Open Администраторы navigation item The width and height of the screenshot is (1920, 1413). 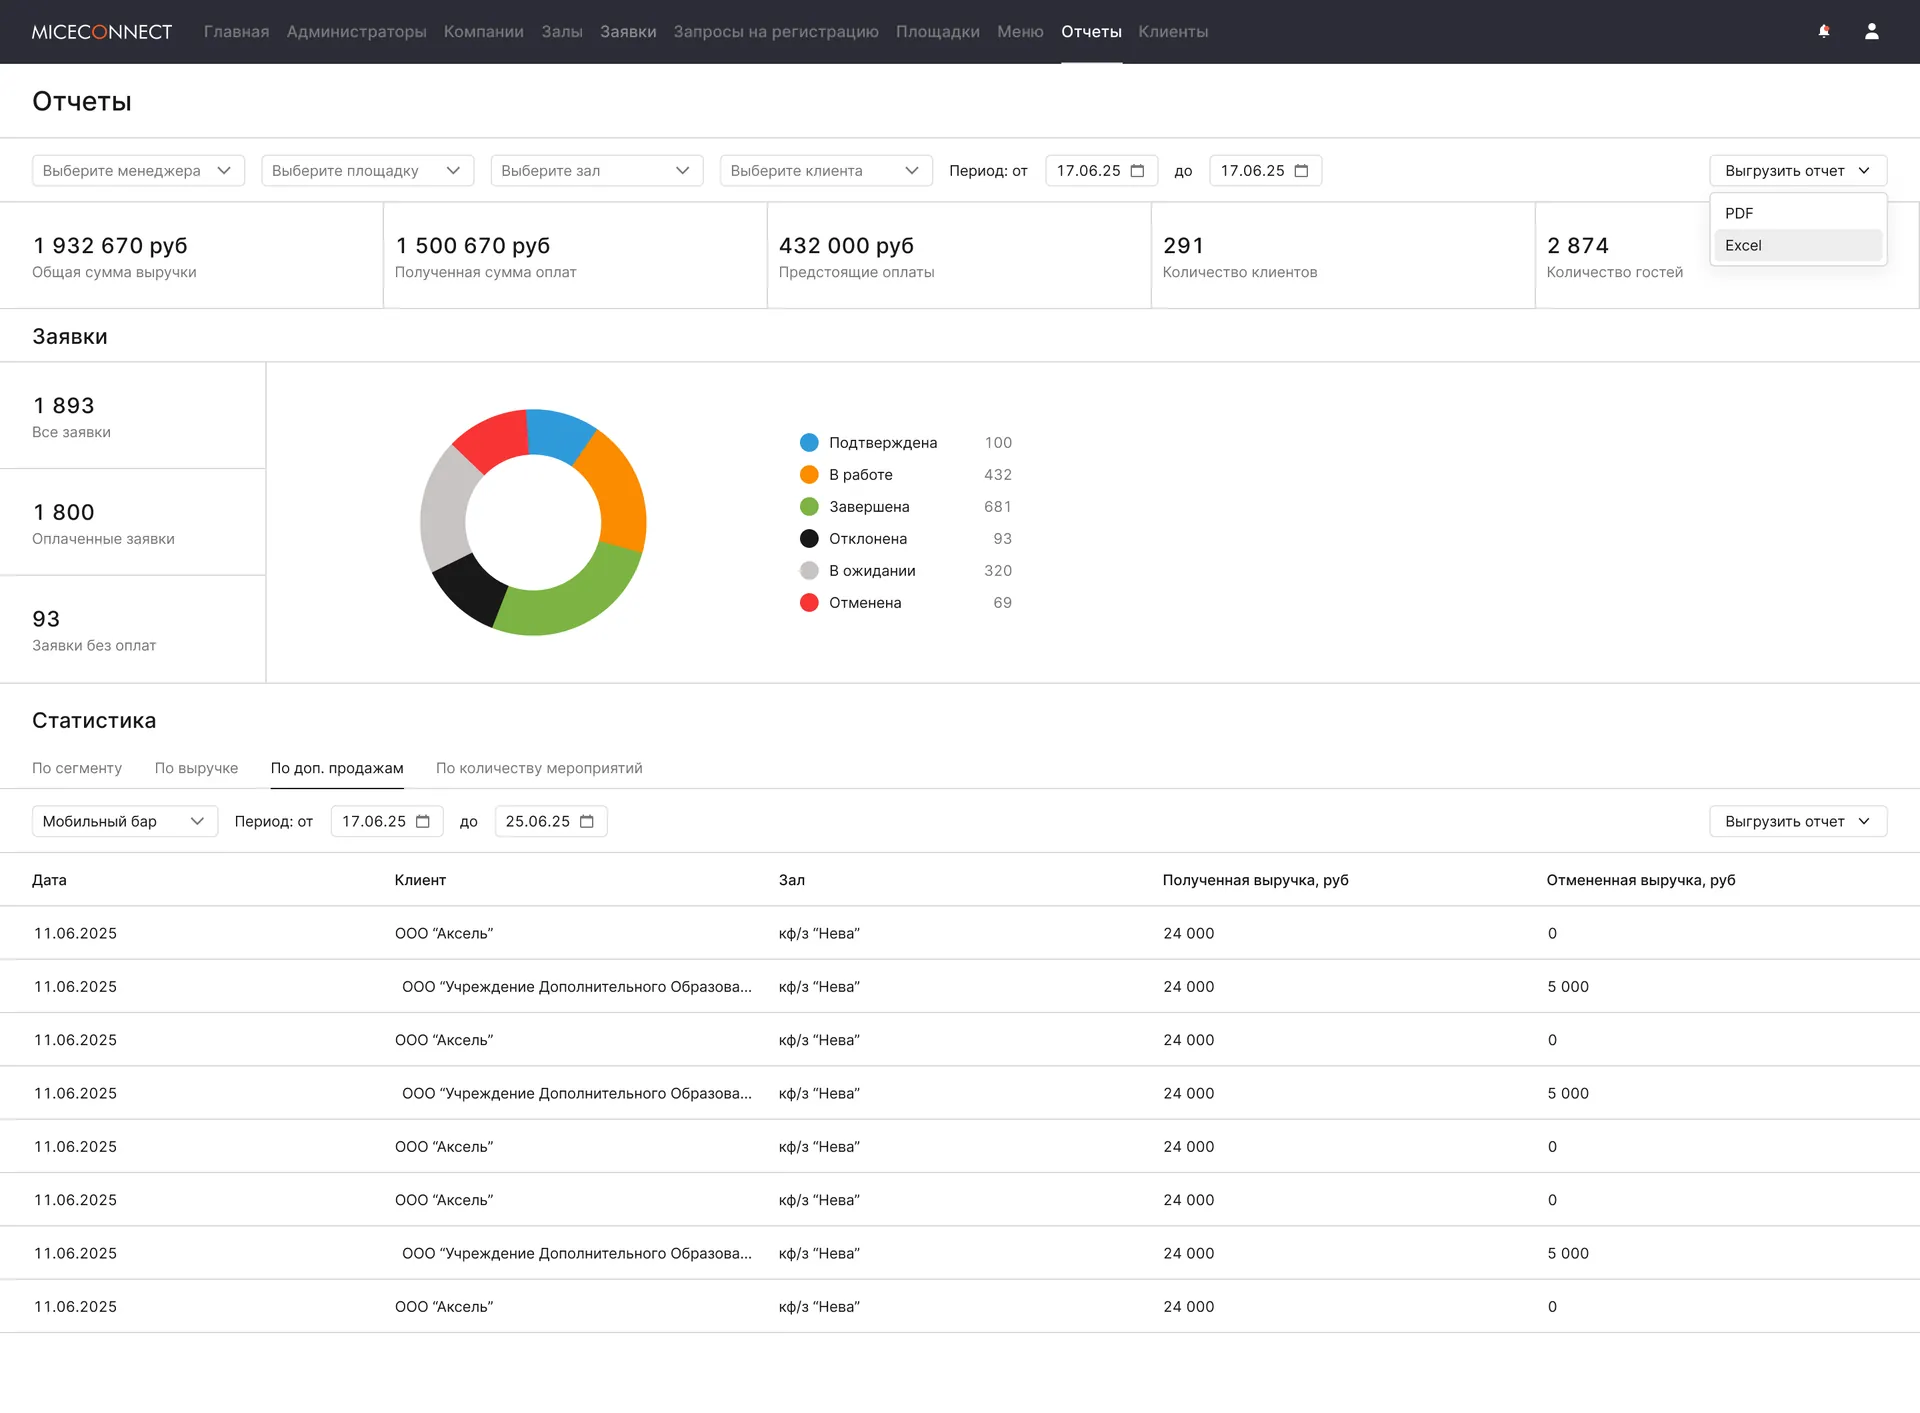point(357,32)
